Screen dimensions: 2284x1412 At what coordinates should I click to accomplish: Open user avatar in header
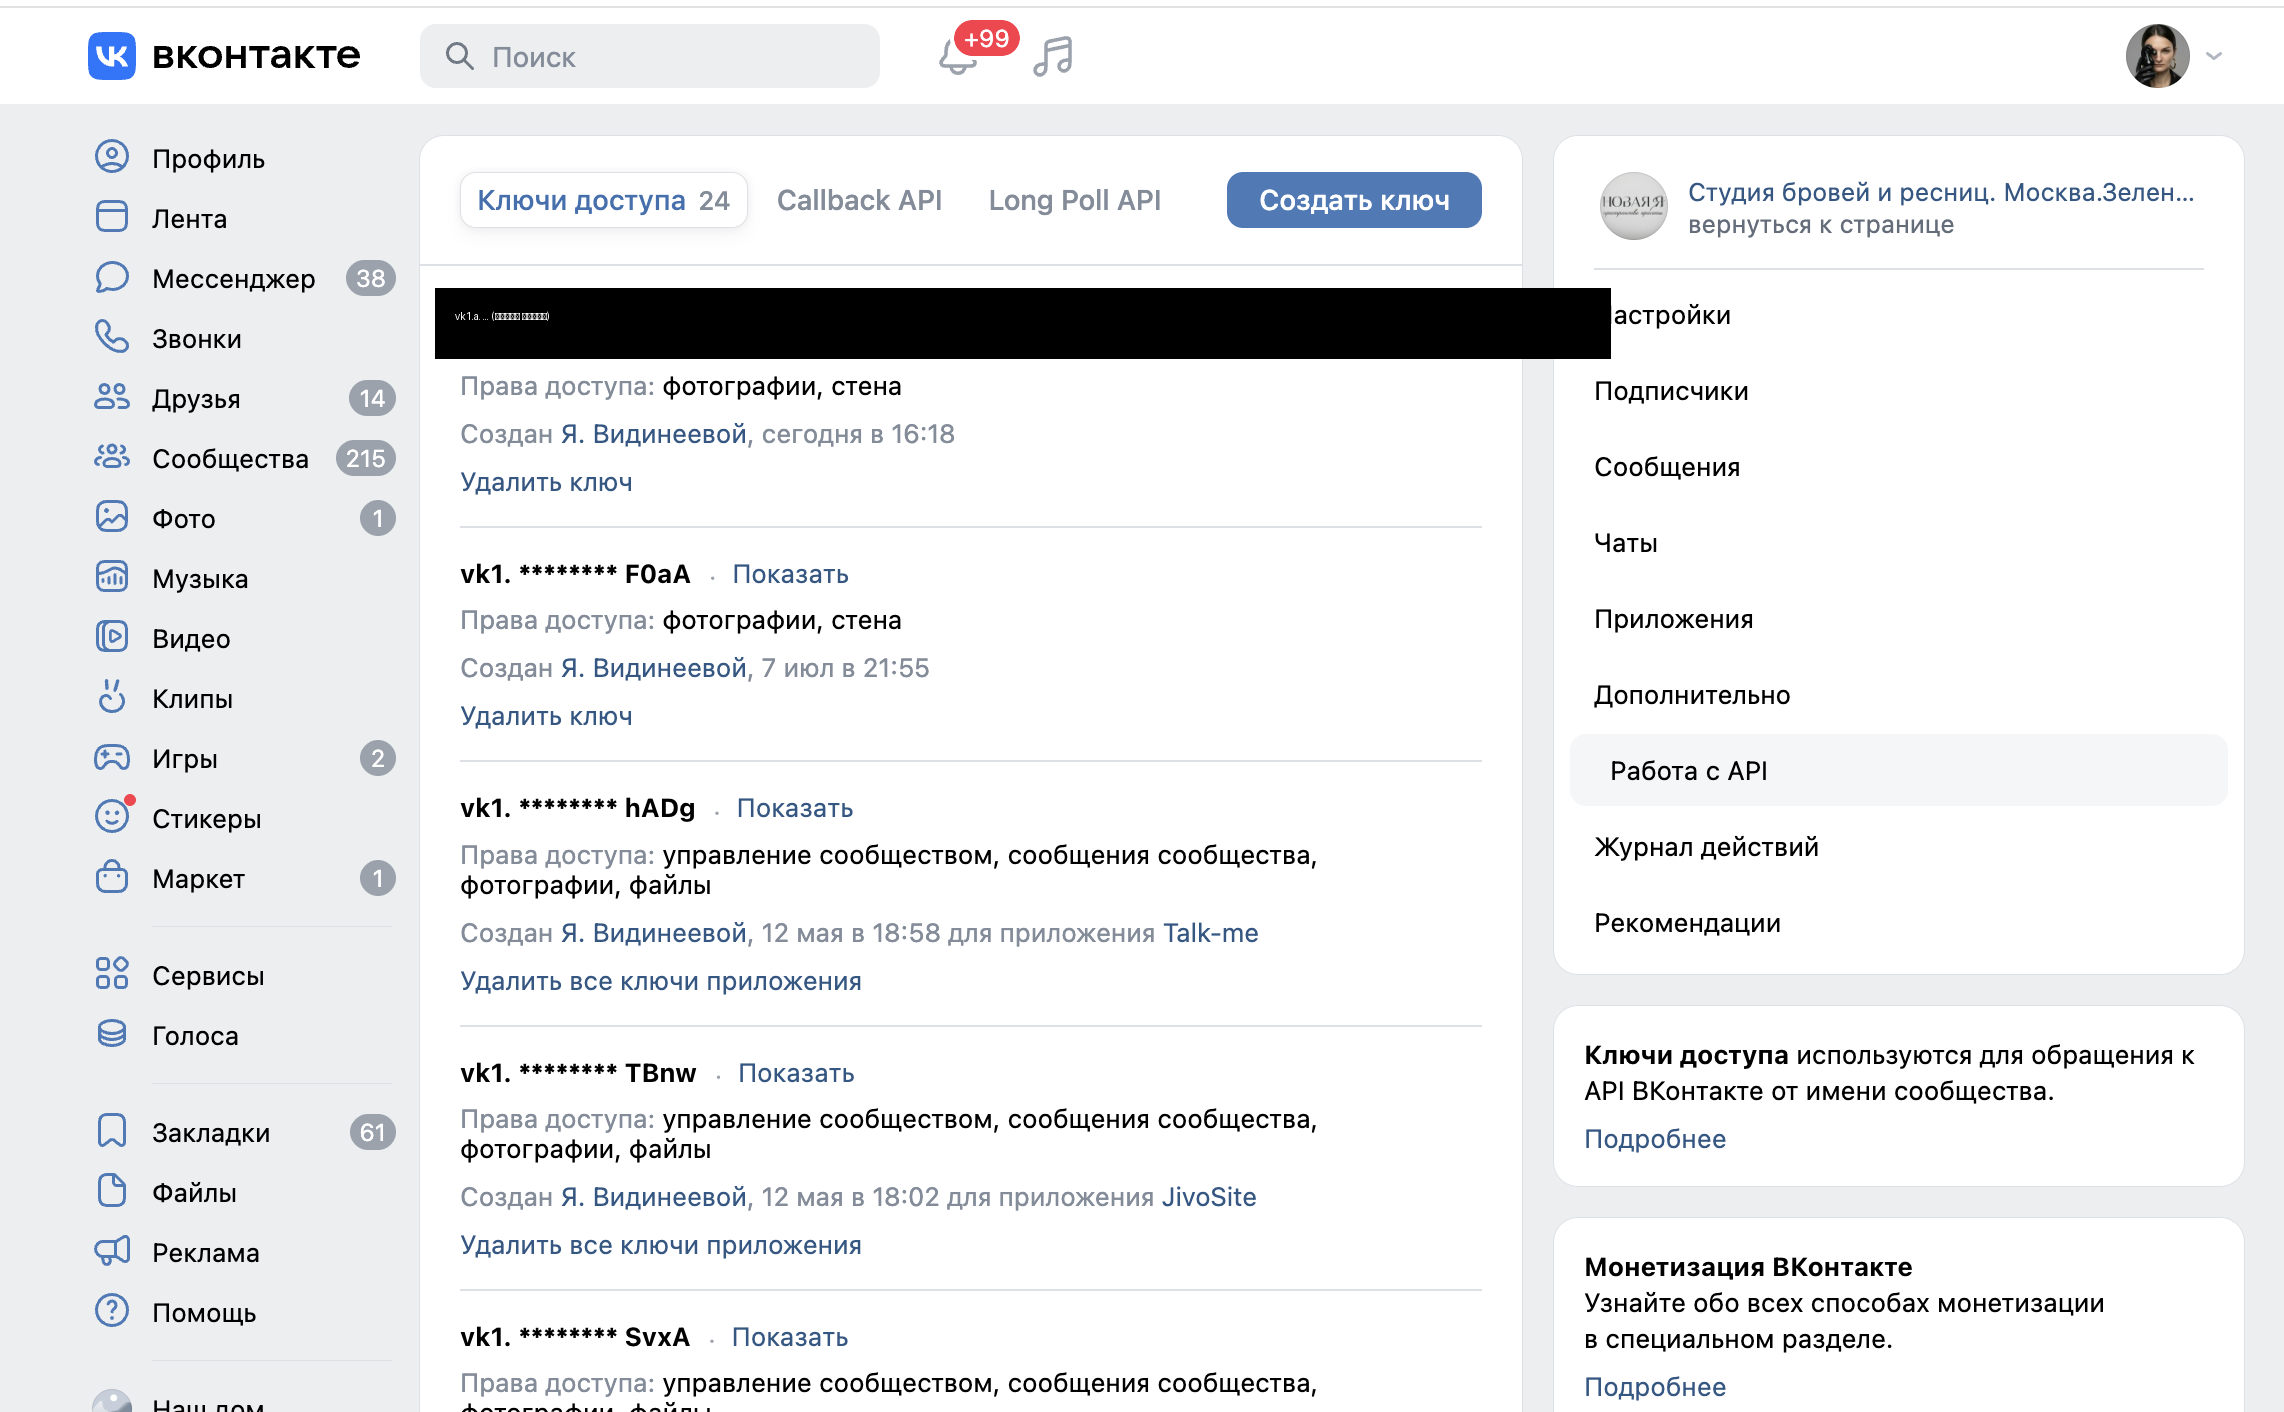coord(2157,56)
